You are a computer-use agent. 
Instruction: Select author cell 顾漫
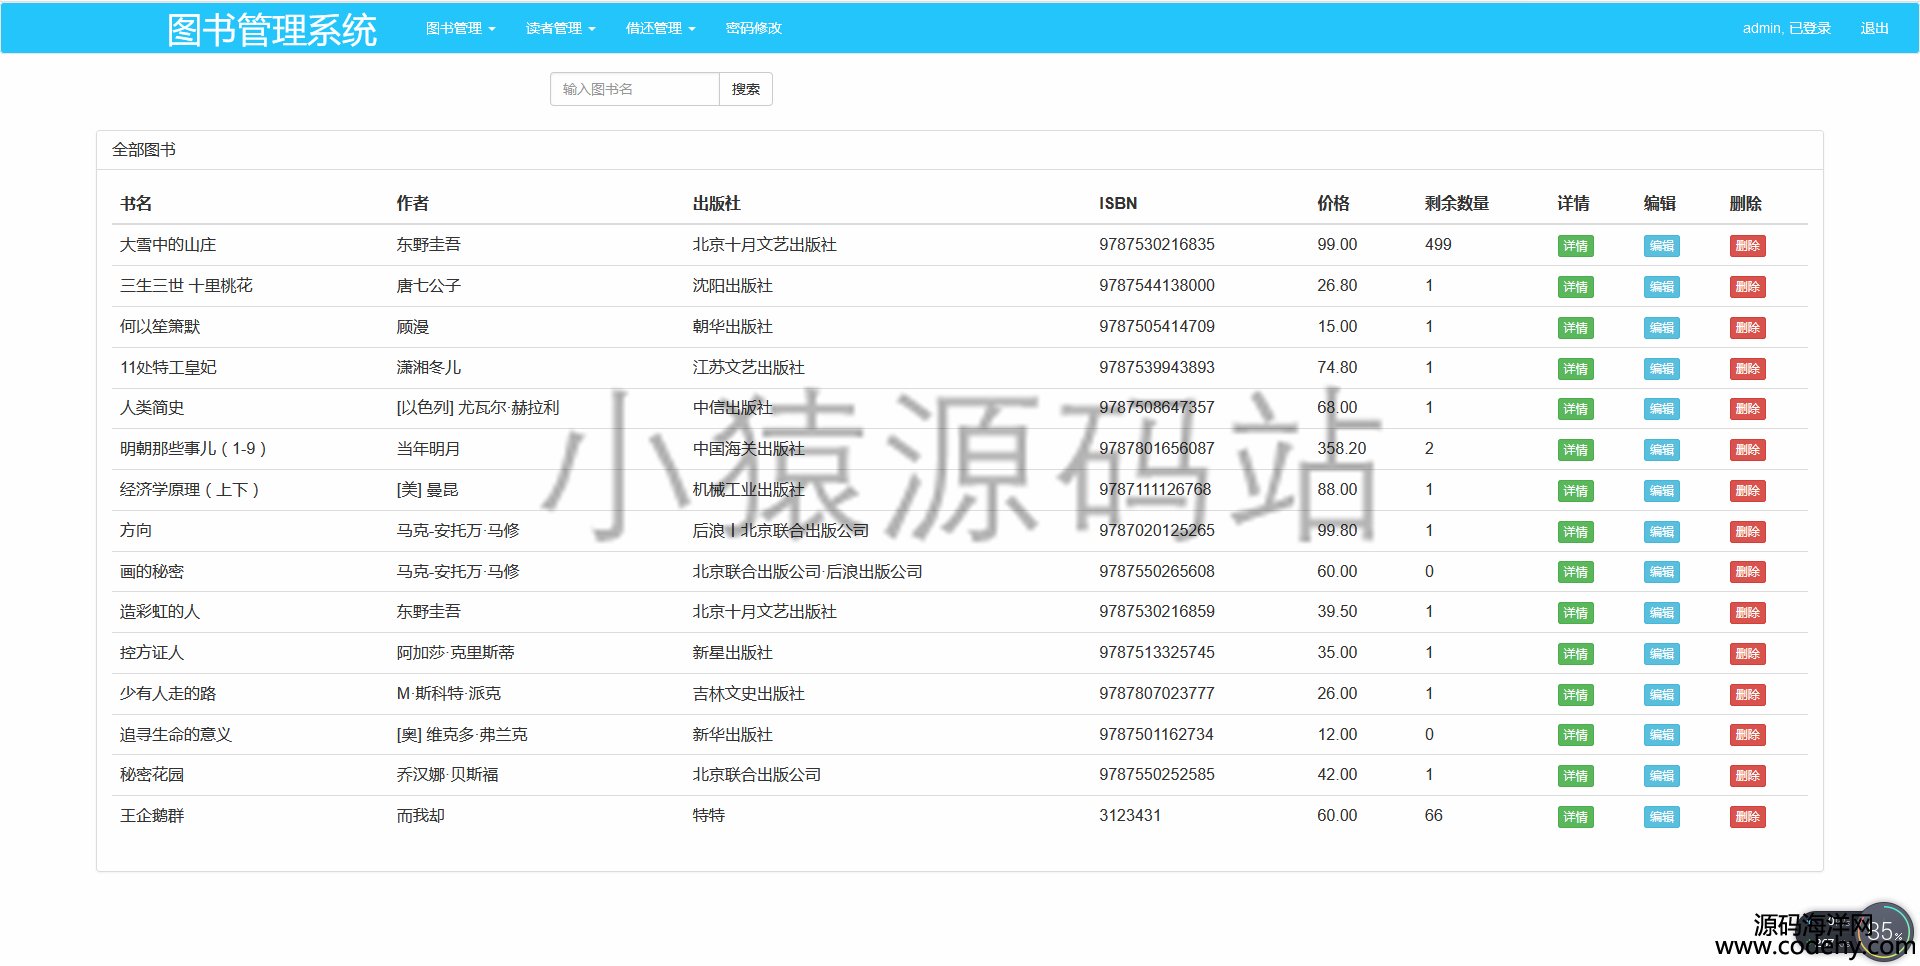[x=412, y=327]
